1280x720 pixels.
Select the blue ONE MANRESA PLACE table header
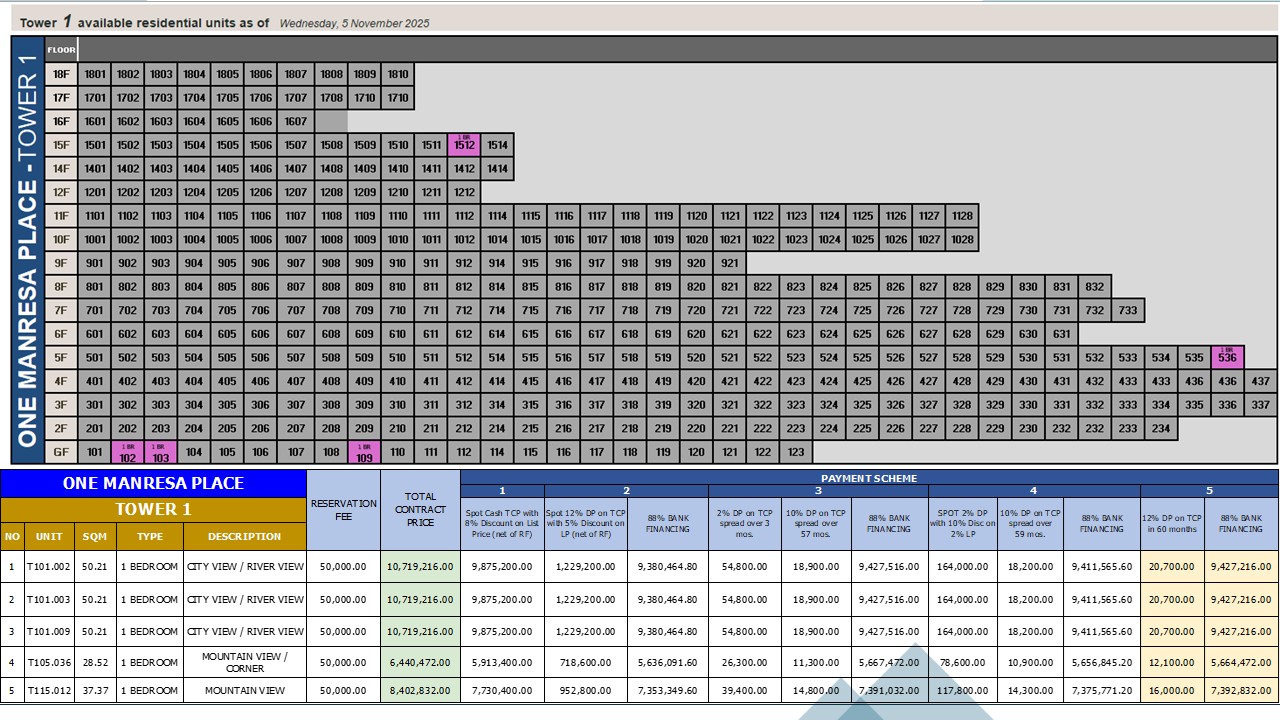(153, 484)
